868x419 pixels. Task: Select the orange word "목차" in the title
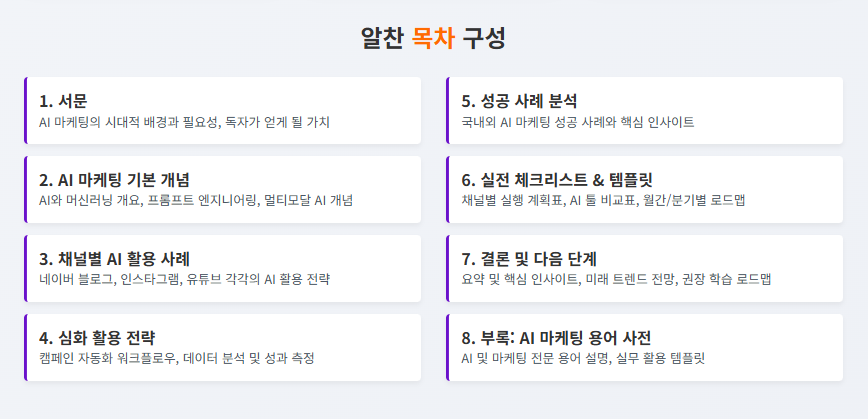point(433,39)
